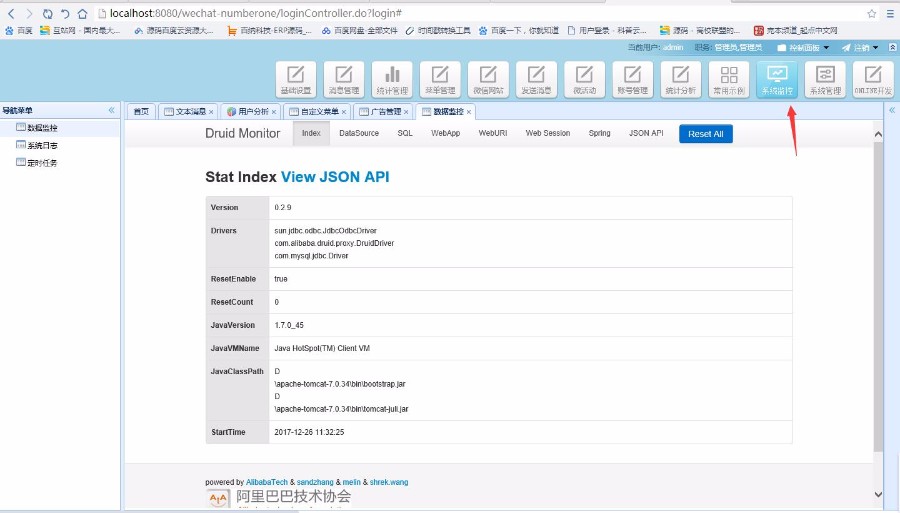
Task: Open 基础设置 toolbar module
Action: [296, 79]
